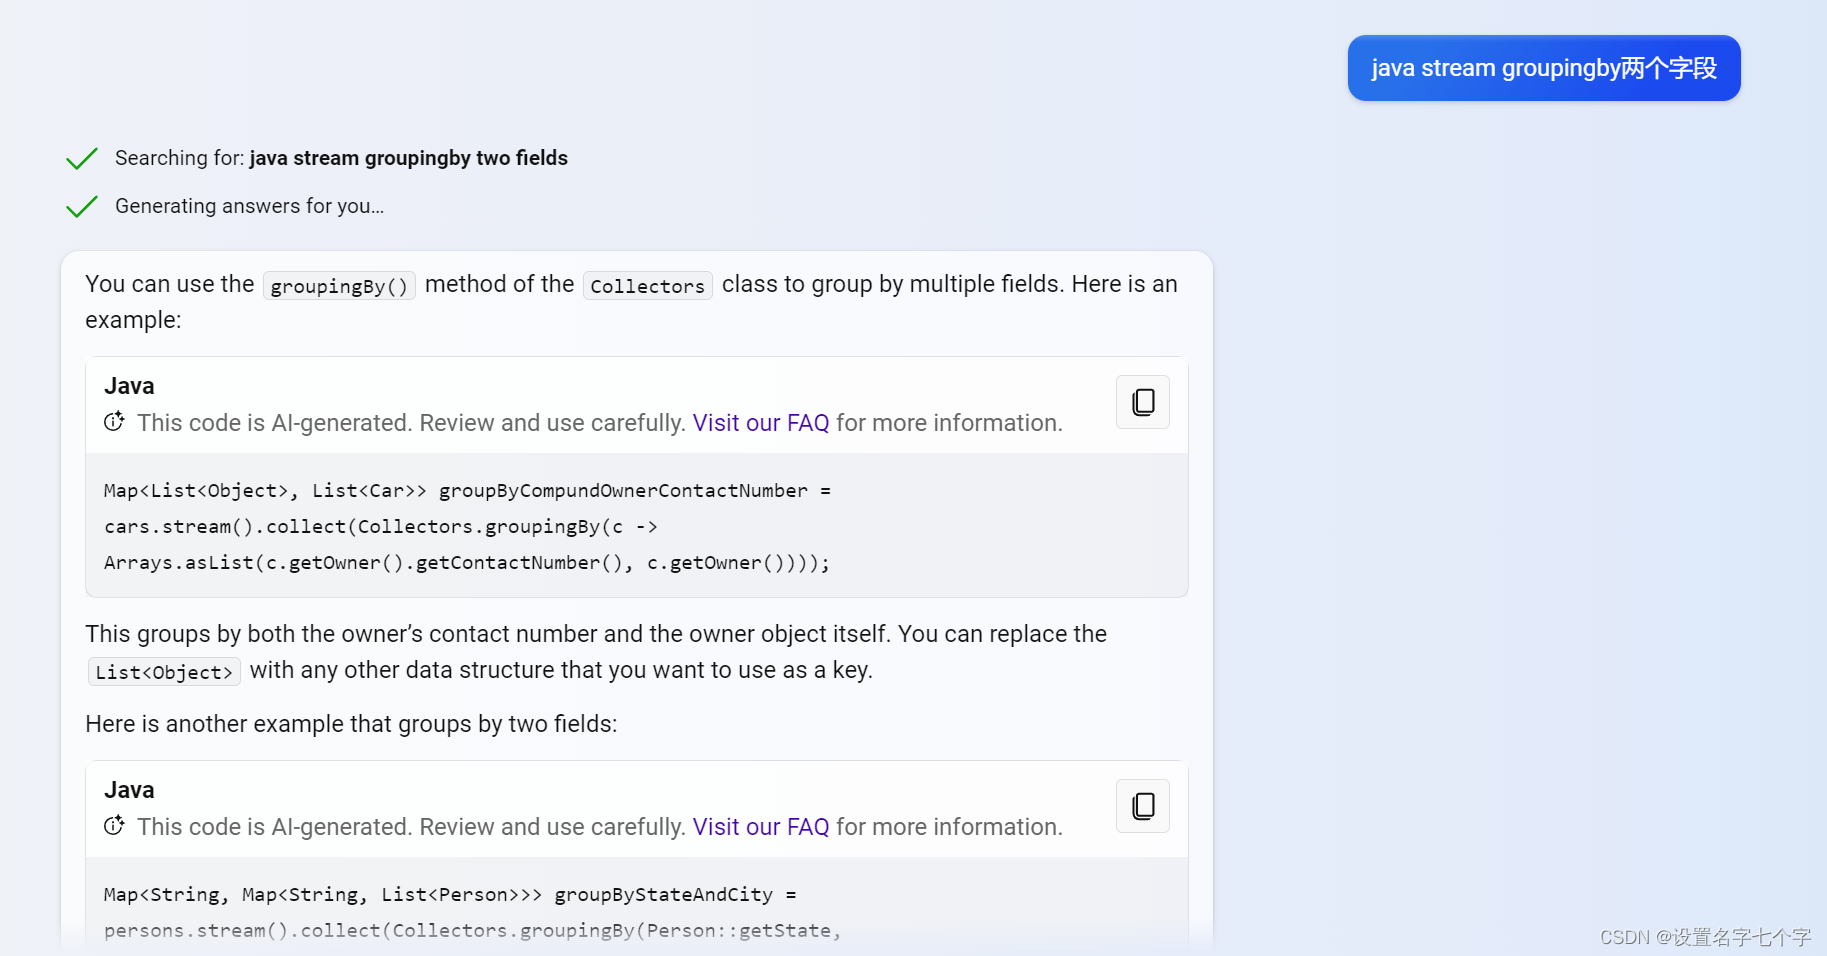Click the 'Generating answers for you…' status text
This screenshot has width=1827, height=956.
[x=249, y=206]
